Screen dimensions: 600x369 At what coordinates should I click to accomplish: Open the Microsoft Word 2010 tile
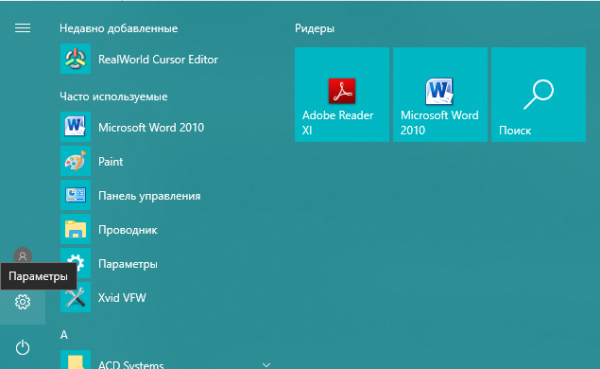pos(440,95)
